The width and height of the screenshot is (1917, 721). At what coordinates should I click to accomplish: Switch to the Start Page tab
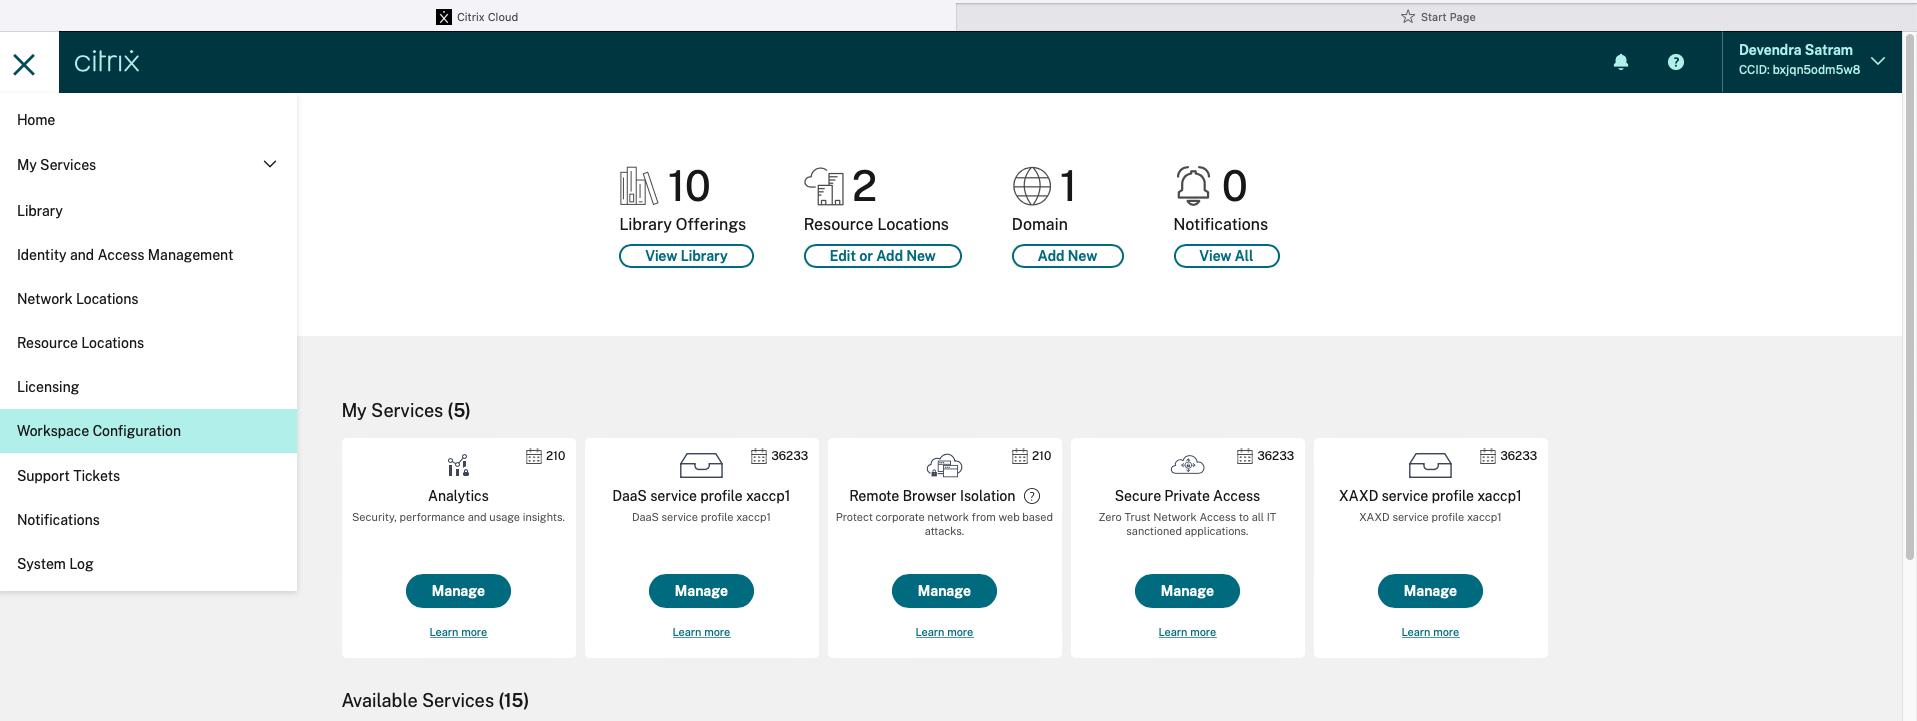pos(1437,17)
